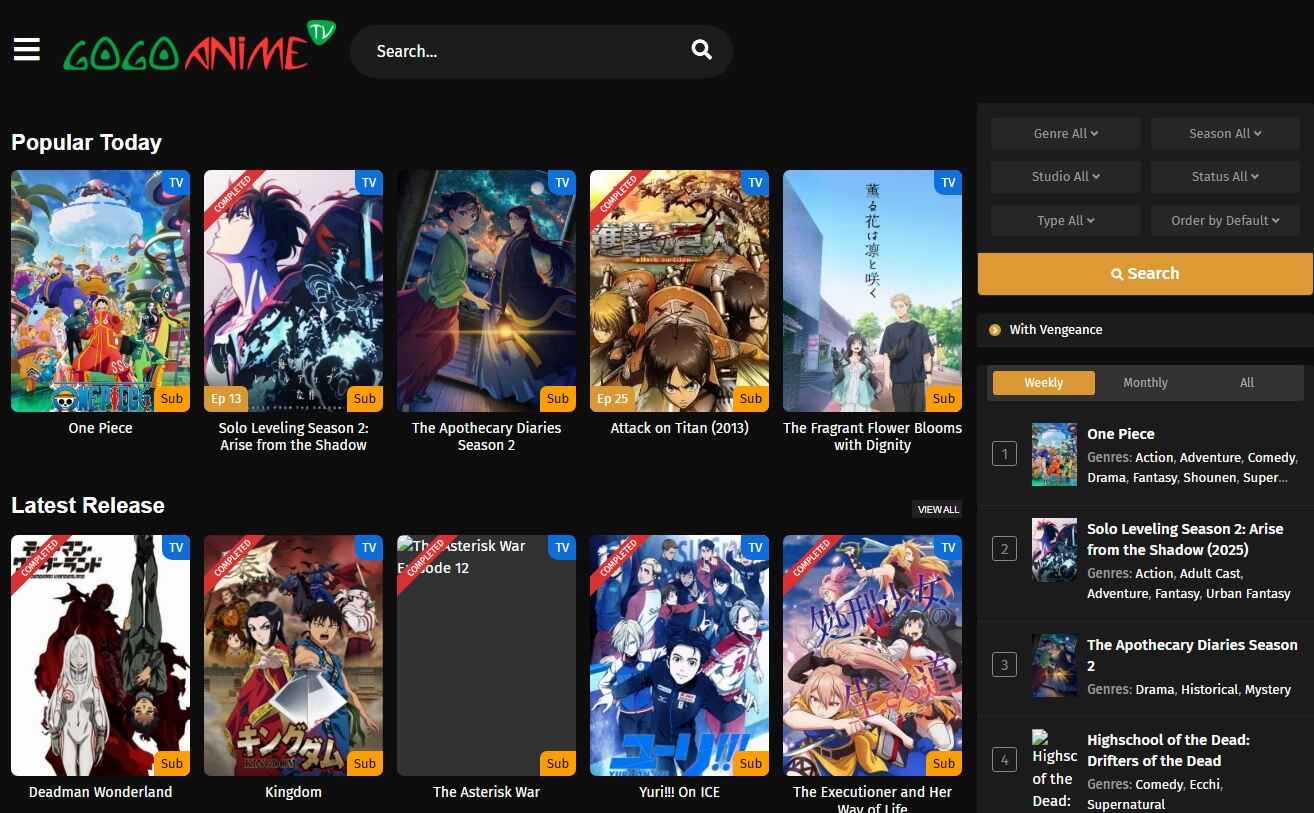Open One Piece title in weekly ranking
This screenshot has height=813, width=1314.
[1121, 434]
